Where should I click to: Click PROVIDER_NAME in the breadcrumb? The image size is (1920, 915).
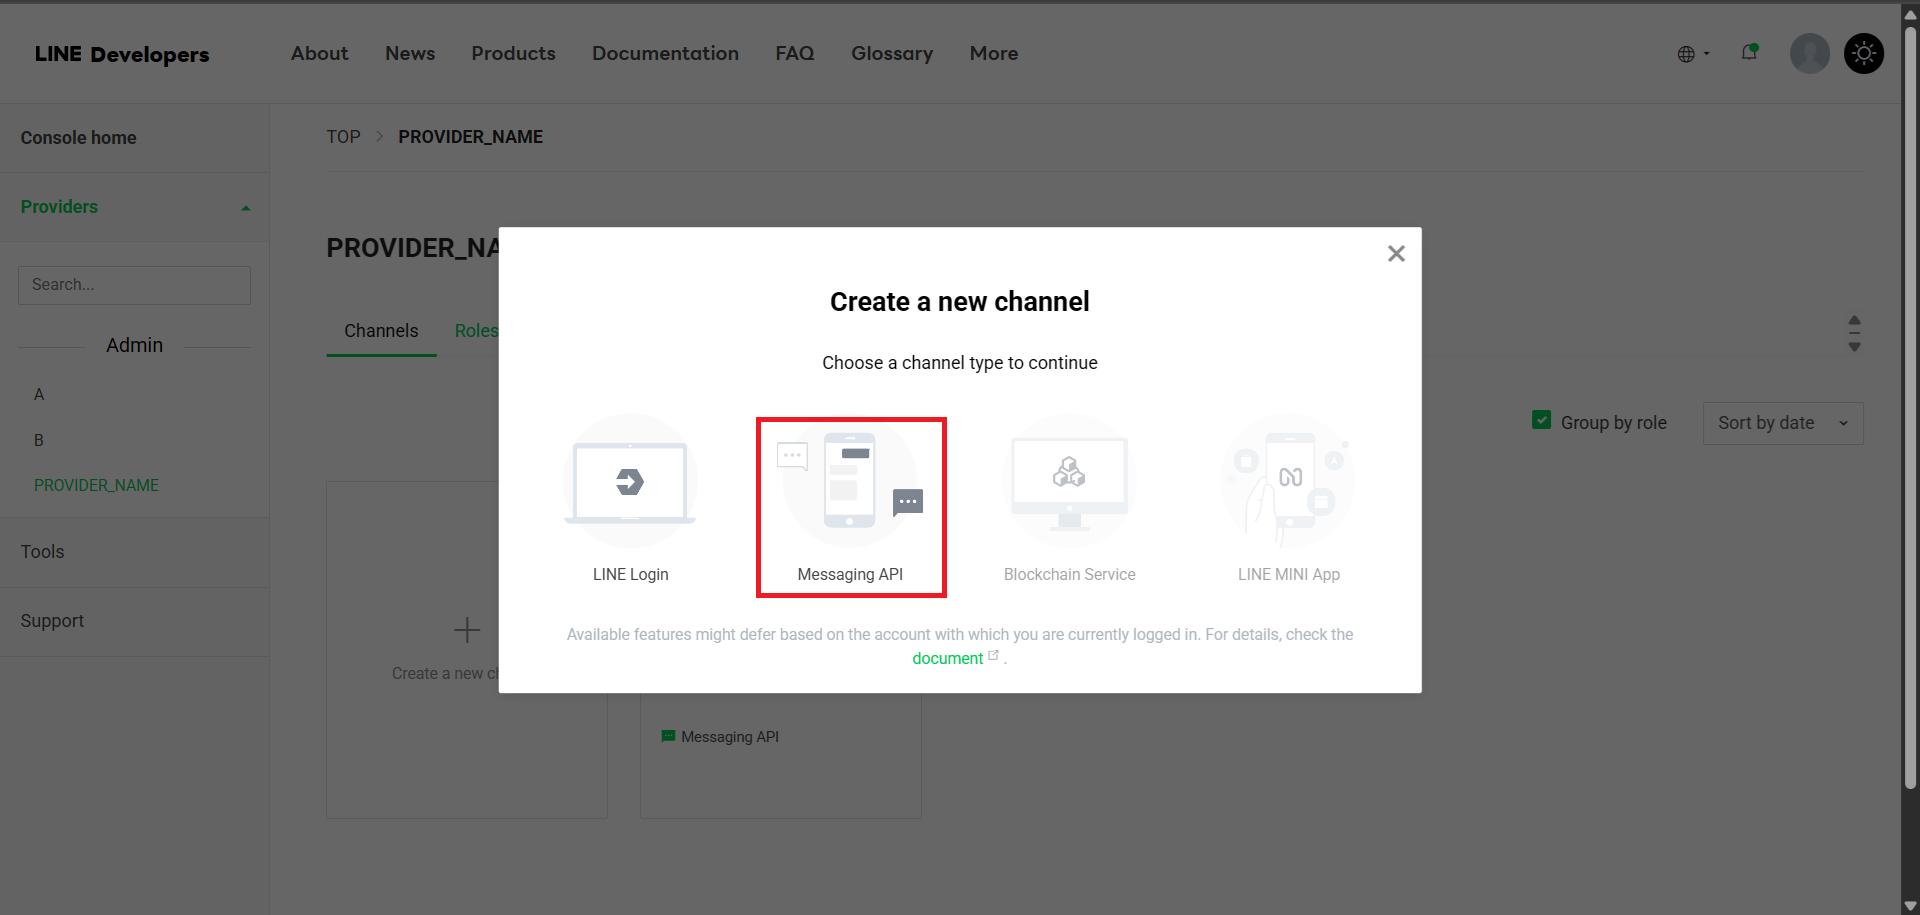470,137
